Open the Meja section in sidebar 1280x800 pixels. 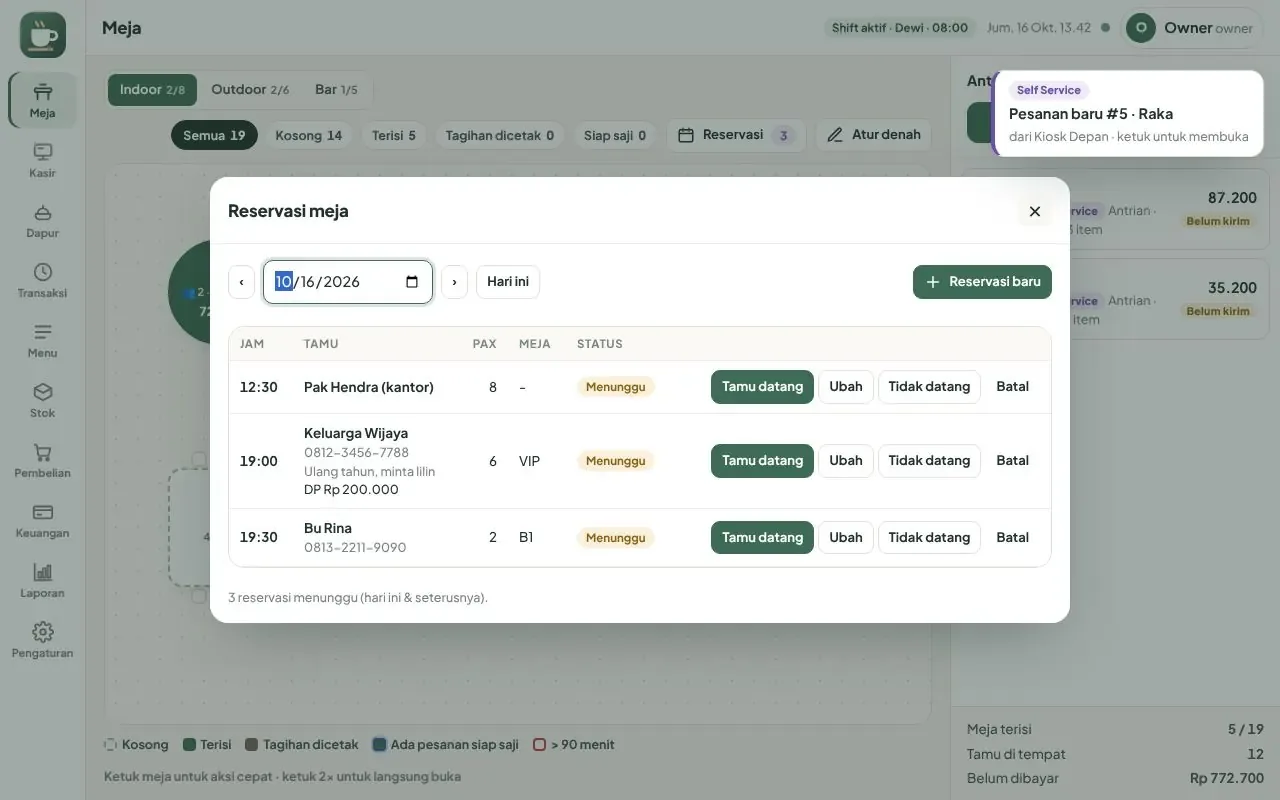click(42, 100)
